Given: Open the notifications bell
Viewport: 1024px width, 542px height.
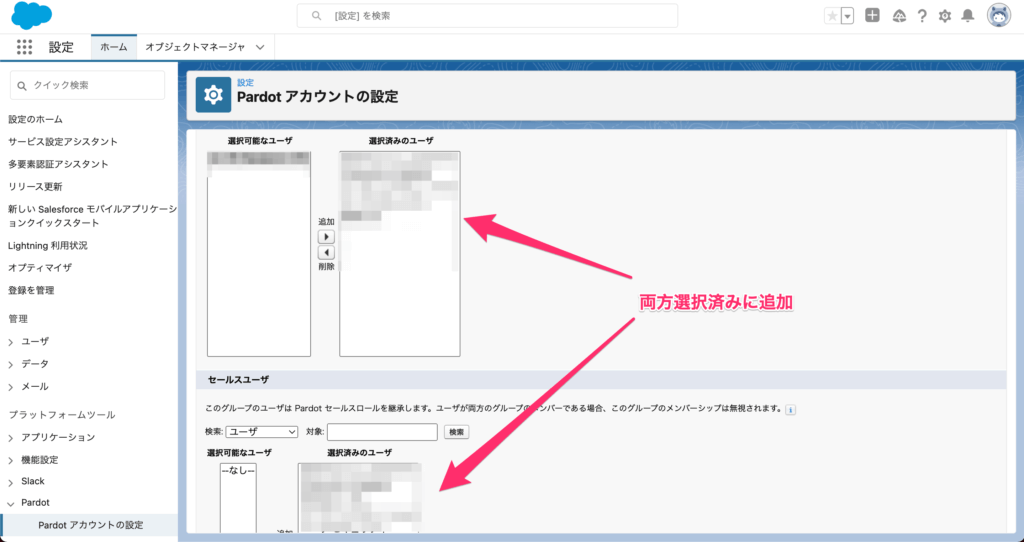Looking at the screenshot, I should (x=968, y=16).
